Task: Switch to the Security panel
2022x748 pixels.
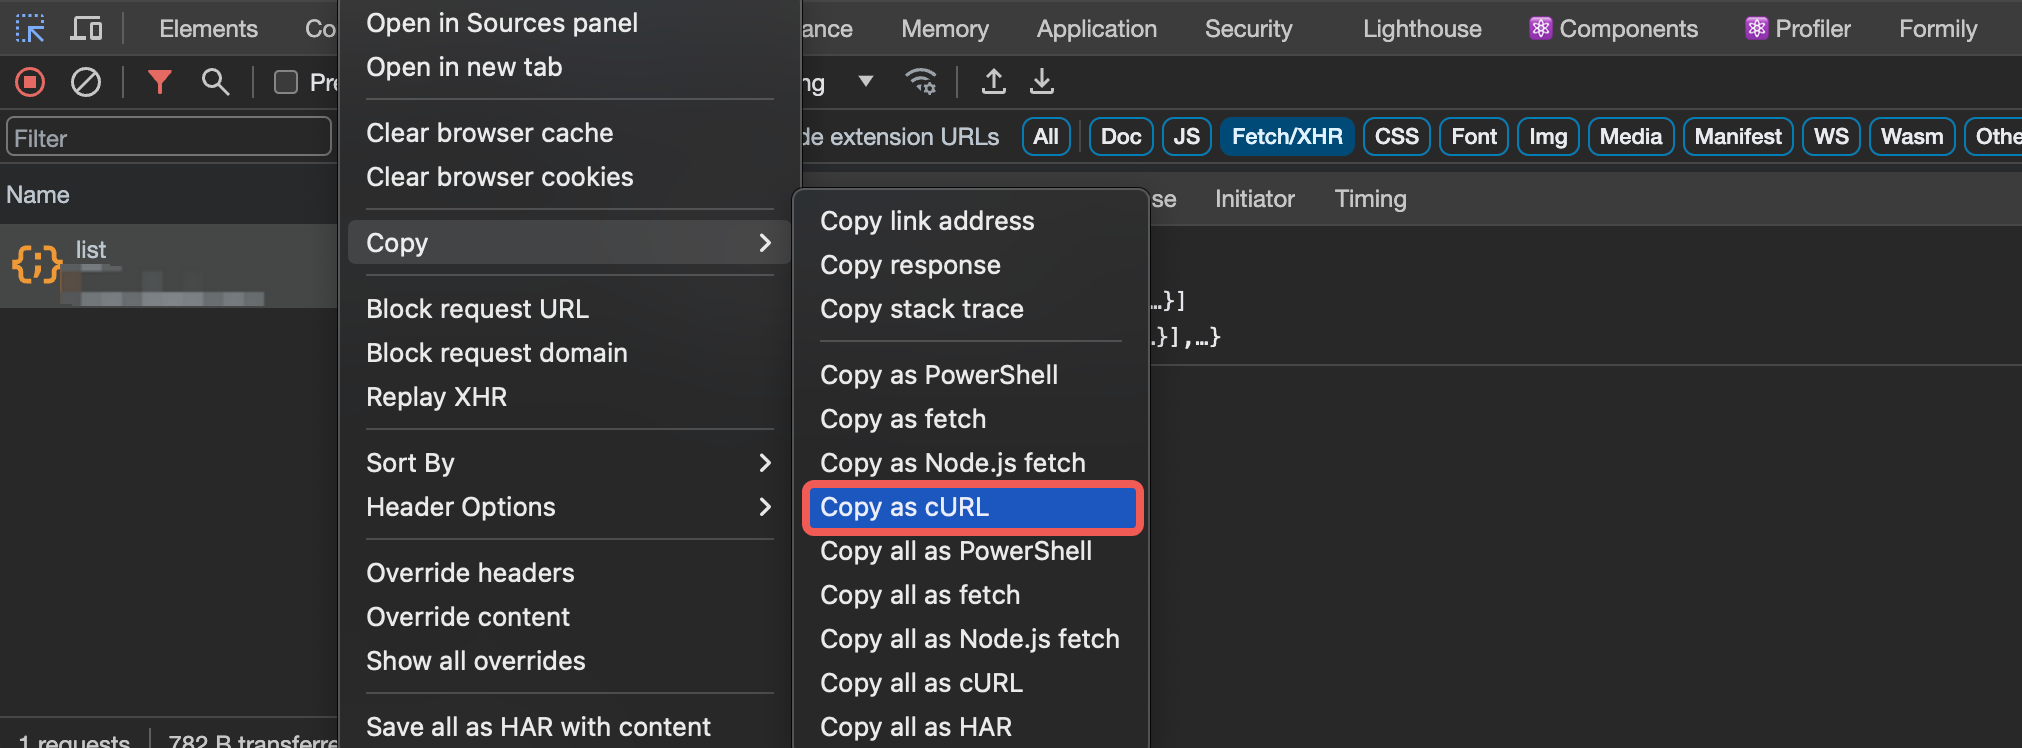Action: coord(1249,29)
